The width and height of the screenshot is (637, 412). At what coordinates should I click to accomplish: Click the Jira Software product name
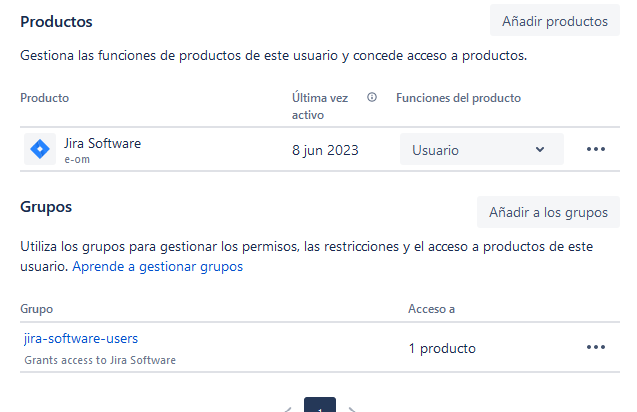click(102, 143)
